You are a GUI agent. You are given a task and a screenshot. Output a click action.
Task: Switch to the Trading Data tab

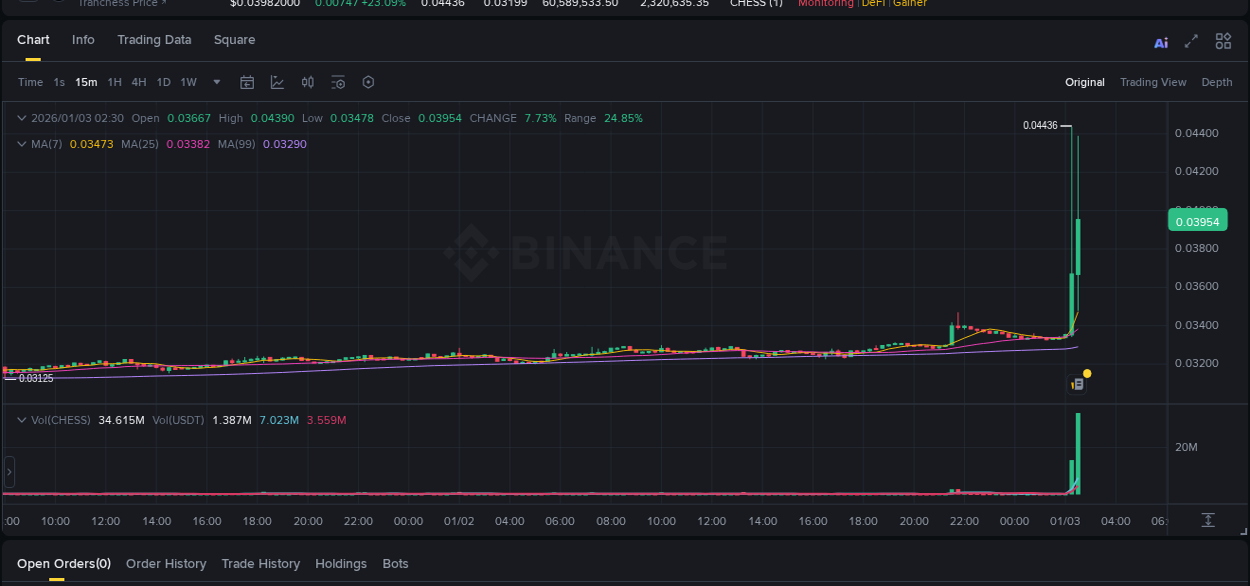[154, 40]
